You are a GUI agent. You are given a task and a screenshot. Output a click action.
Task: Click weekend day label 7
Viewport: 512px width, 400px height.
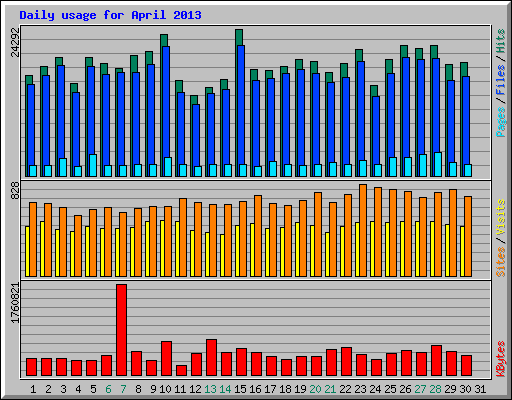tap(123, 389)
